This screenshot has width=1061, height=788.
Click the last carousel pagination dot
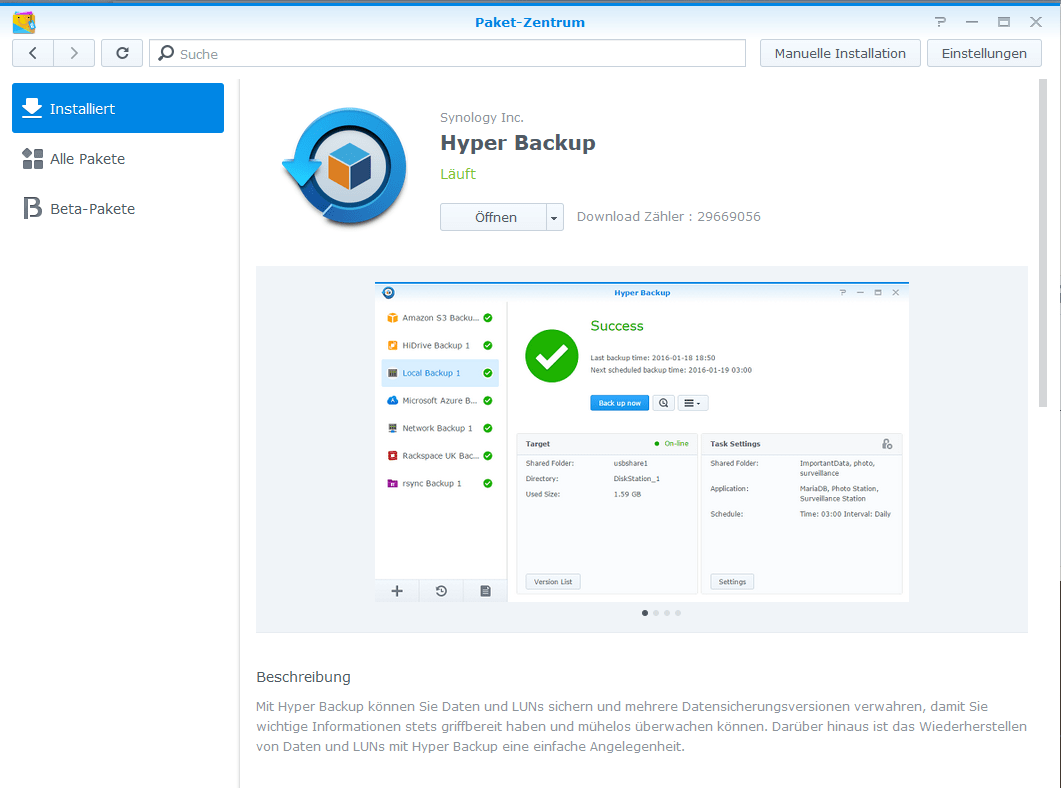click(678, 613)
